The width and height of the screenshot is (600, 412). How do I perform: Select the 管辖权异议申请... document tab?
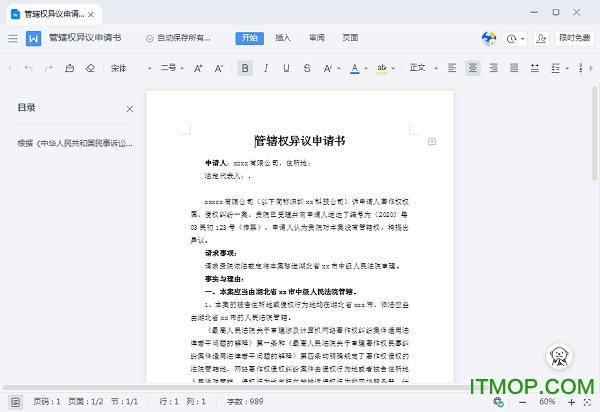(54, 15)
